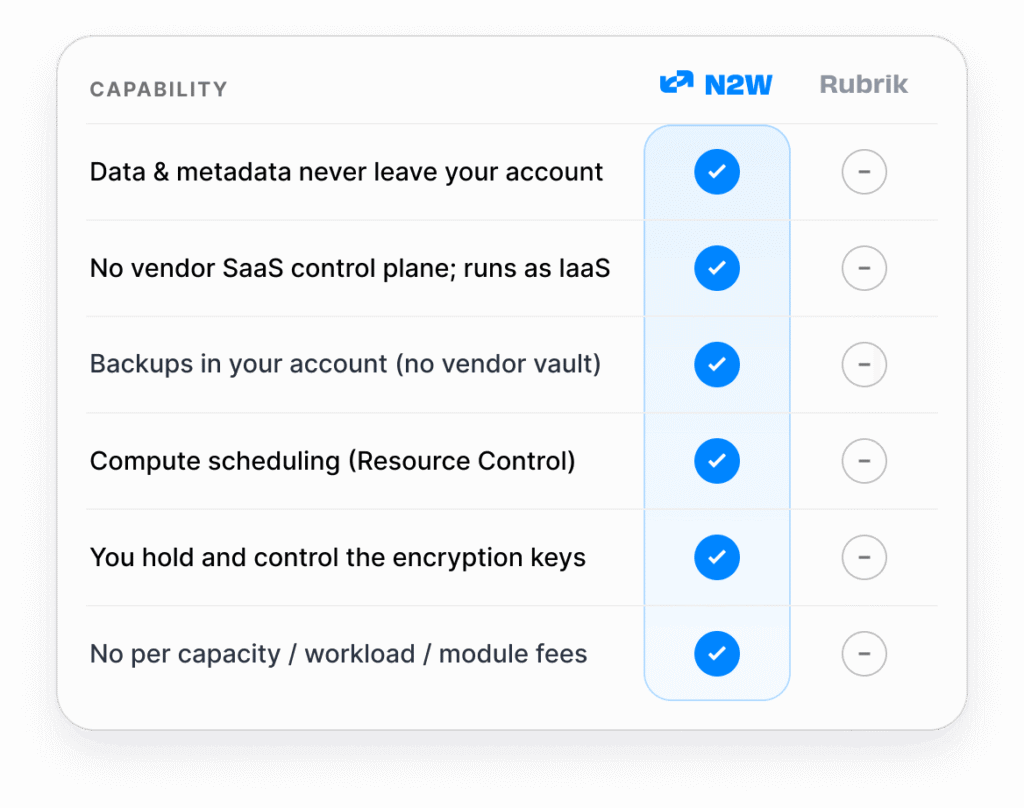Image resolution: width=1024 pixels, height=808 pixels.
Task: Click N2W checkmark for encryption keys row
Action: click(716, 557)
